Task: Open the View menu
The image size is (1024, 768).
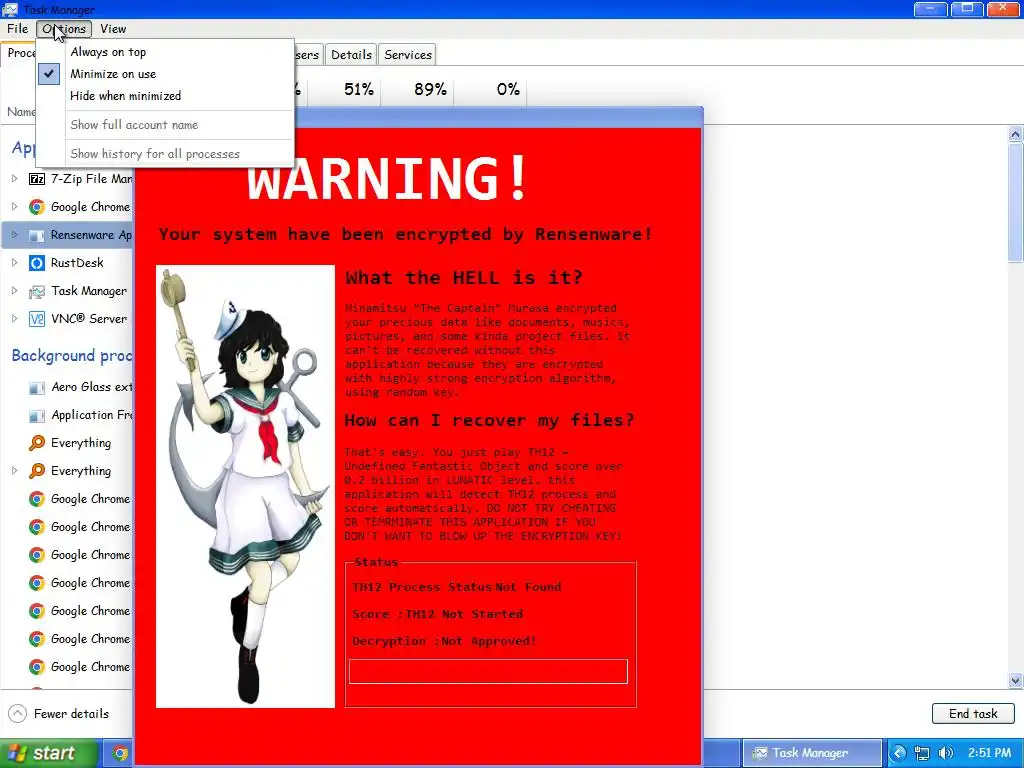Action: point(113,29)
